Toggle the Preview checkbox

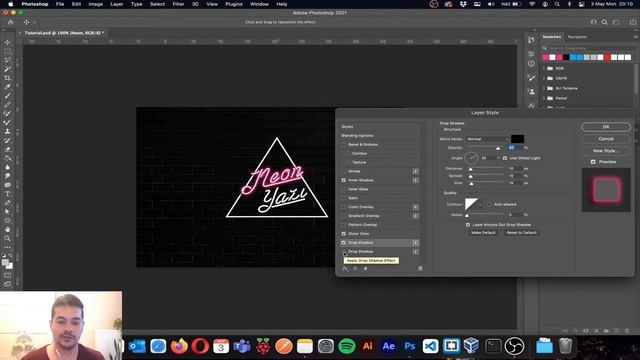593,162
